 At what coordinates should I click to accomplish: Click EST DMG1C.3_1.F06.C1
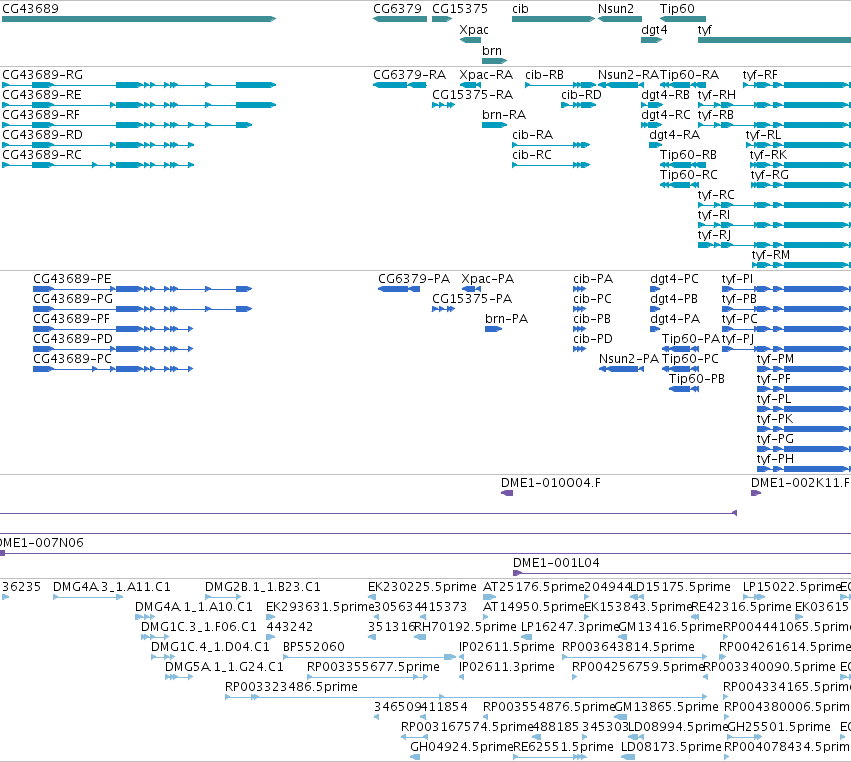(x=155, y=637)
